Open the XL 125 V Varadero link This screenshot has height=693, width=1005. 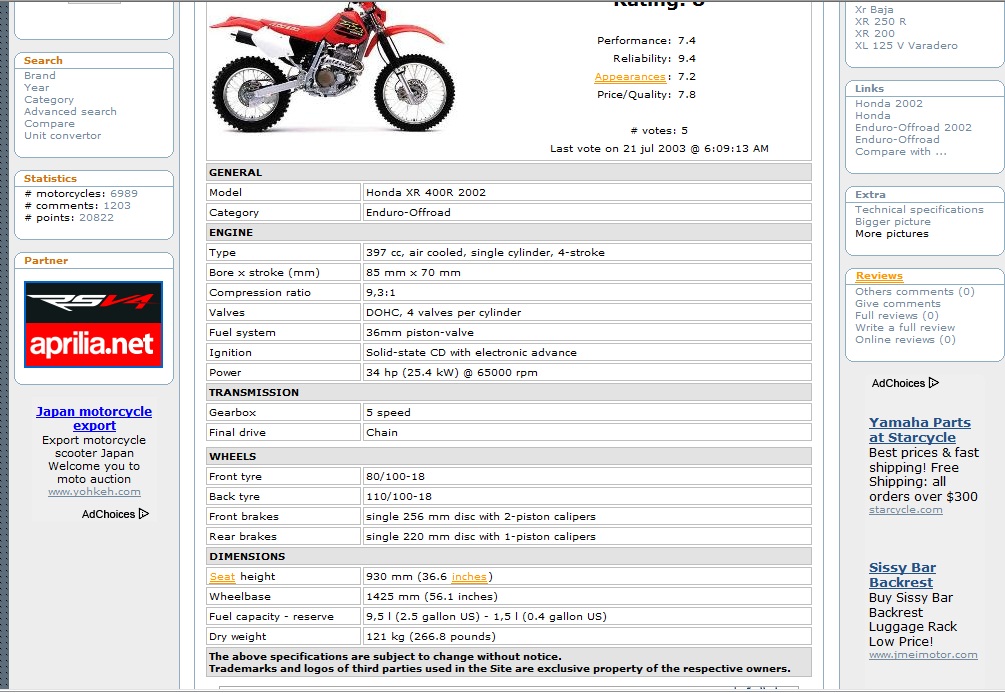tap(906, 46)
